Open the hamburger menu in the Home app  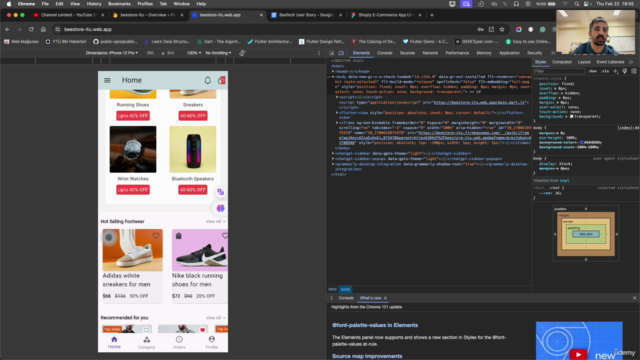pos(107,80)
